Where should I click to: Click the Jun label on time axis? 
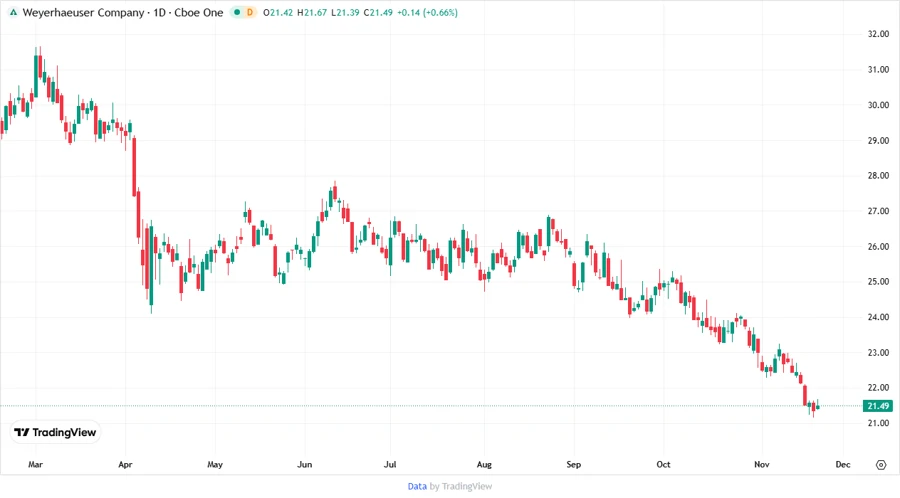click(x=305, y=464)
